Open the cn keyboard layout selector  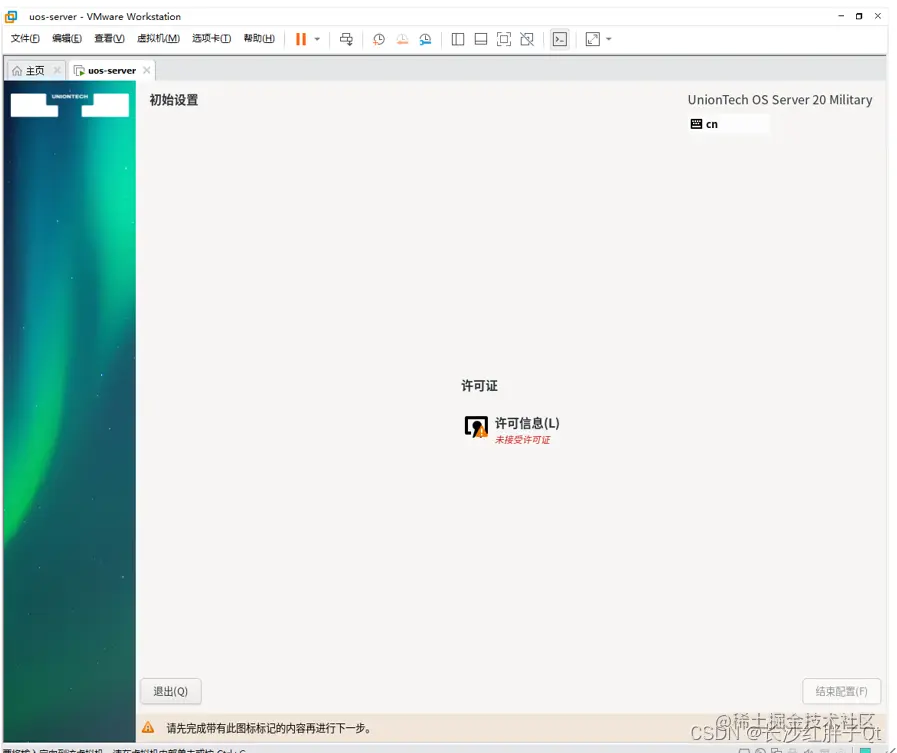click(x=728, y=123)
